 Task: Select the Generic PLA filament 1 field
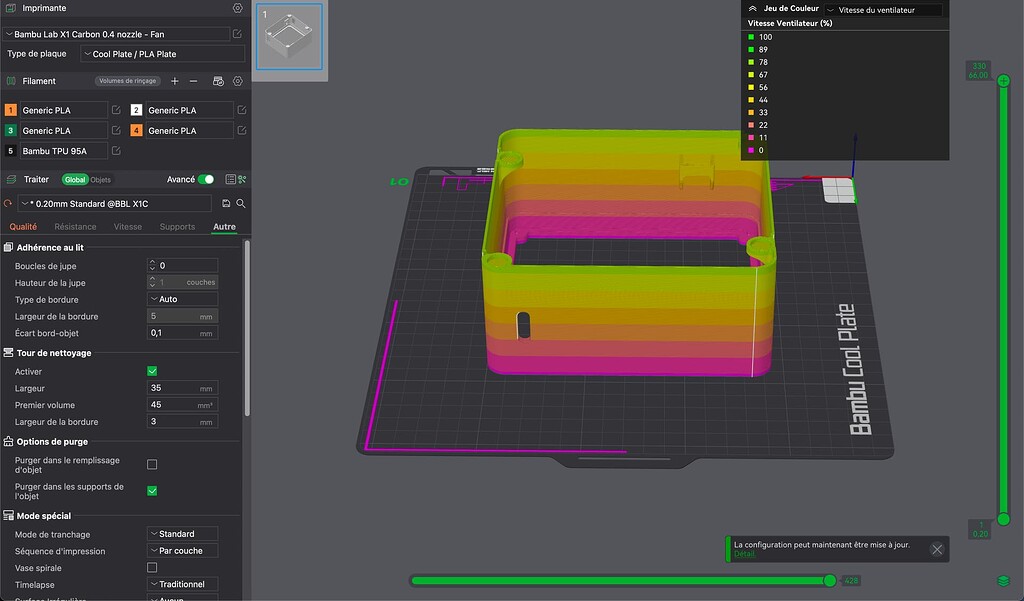[63, 110]
